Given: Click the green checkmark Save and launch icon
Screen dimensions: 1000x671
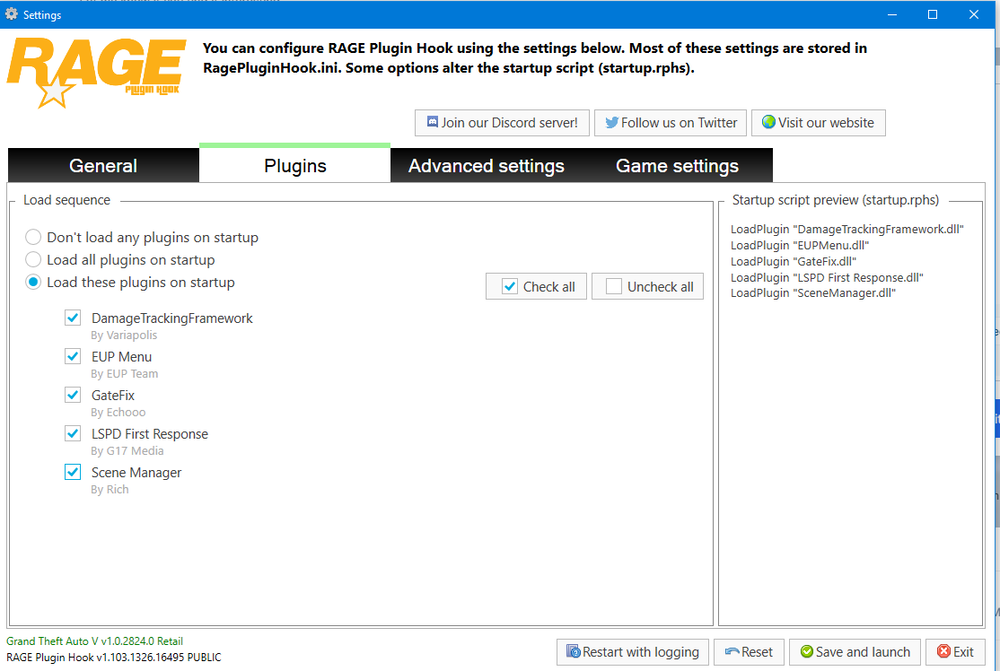Looking at the screenshot, I should coord(807,651).
